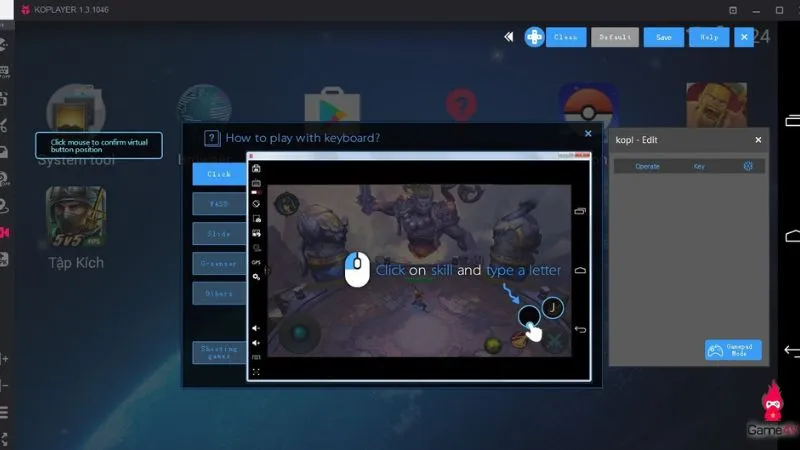This screenshot has height=450, width=800.
Task: Collapse the keymap toolbar with double-arrow icon
Action: coord(509,37)
